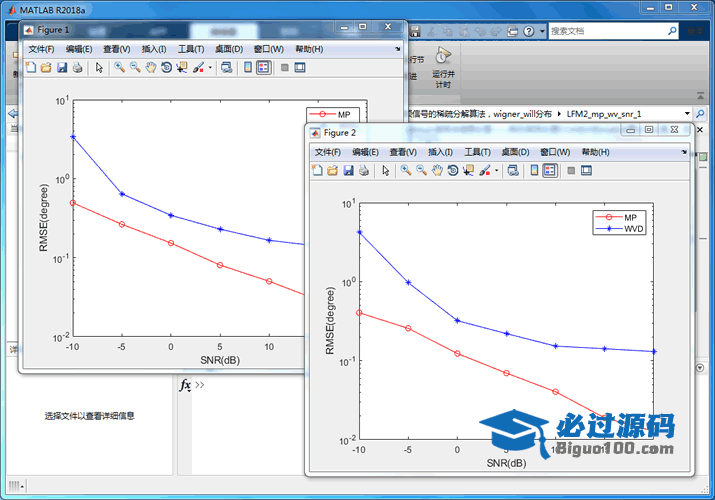Select Rotate 3D tool in Figure 2
Viewport: 715px width, 500px height.
[x=453, y=170]
